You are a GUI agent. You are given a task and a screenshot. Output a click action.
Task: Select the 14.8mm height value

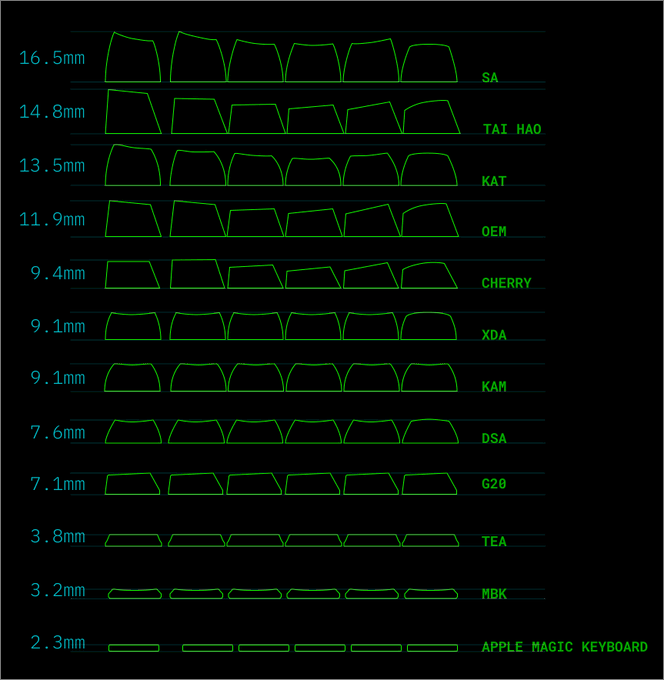(52, 112)
